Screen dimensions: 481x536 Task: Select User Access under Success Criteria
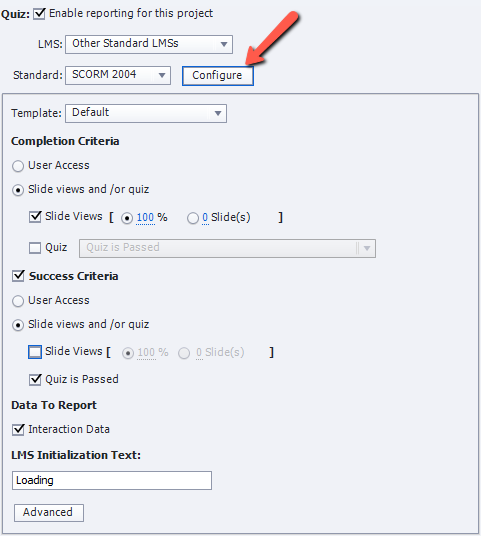pyautogui.click(x=18, y=301)
